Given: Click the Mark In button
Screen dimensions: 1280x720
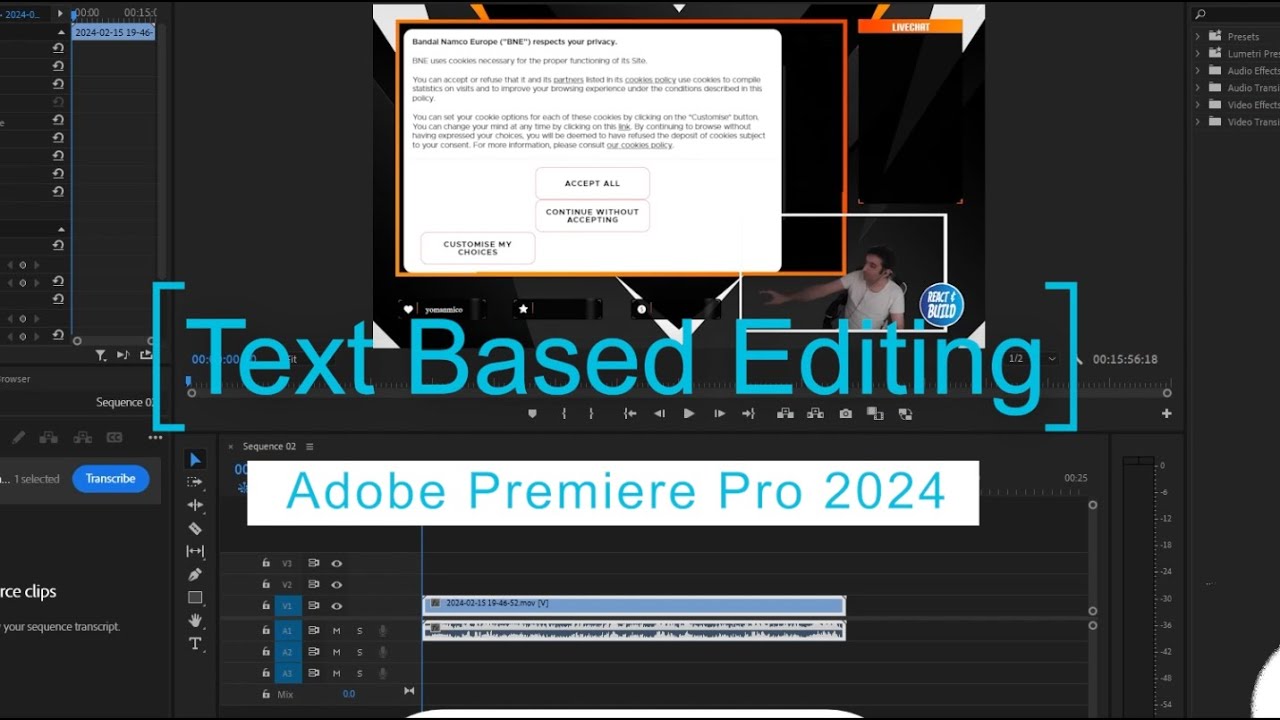Looking at the screenshot, I should coord(564,413).
